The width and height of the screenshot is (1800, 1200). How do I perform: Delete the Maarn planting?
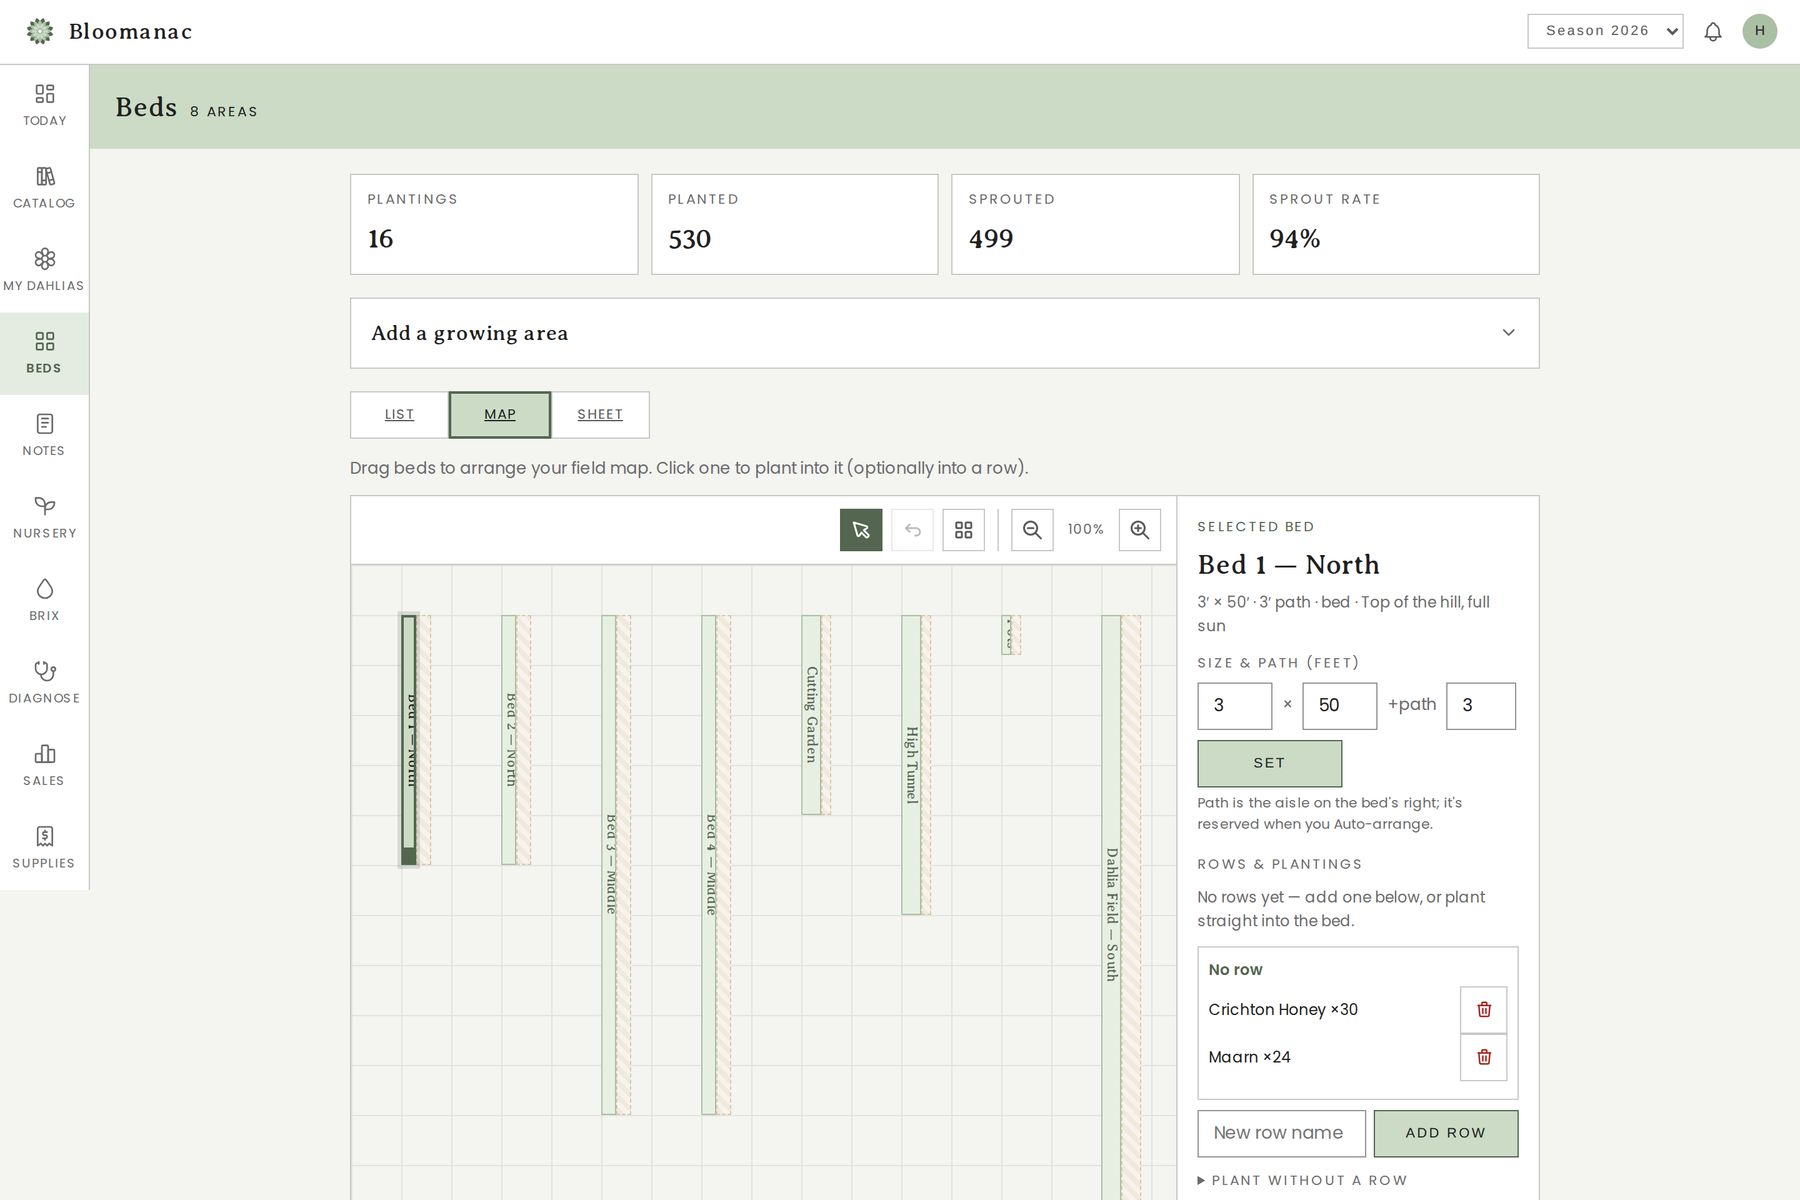1484,1057
